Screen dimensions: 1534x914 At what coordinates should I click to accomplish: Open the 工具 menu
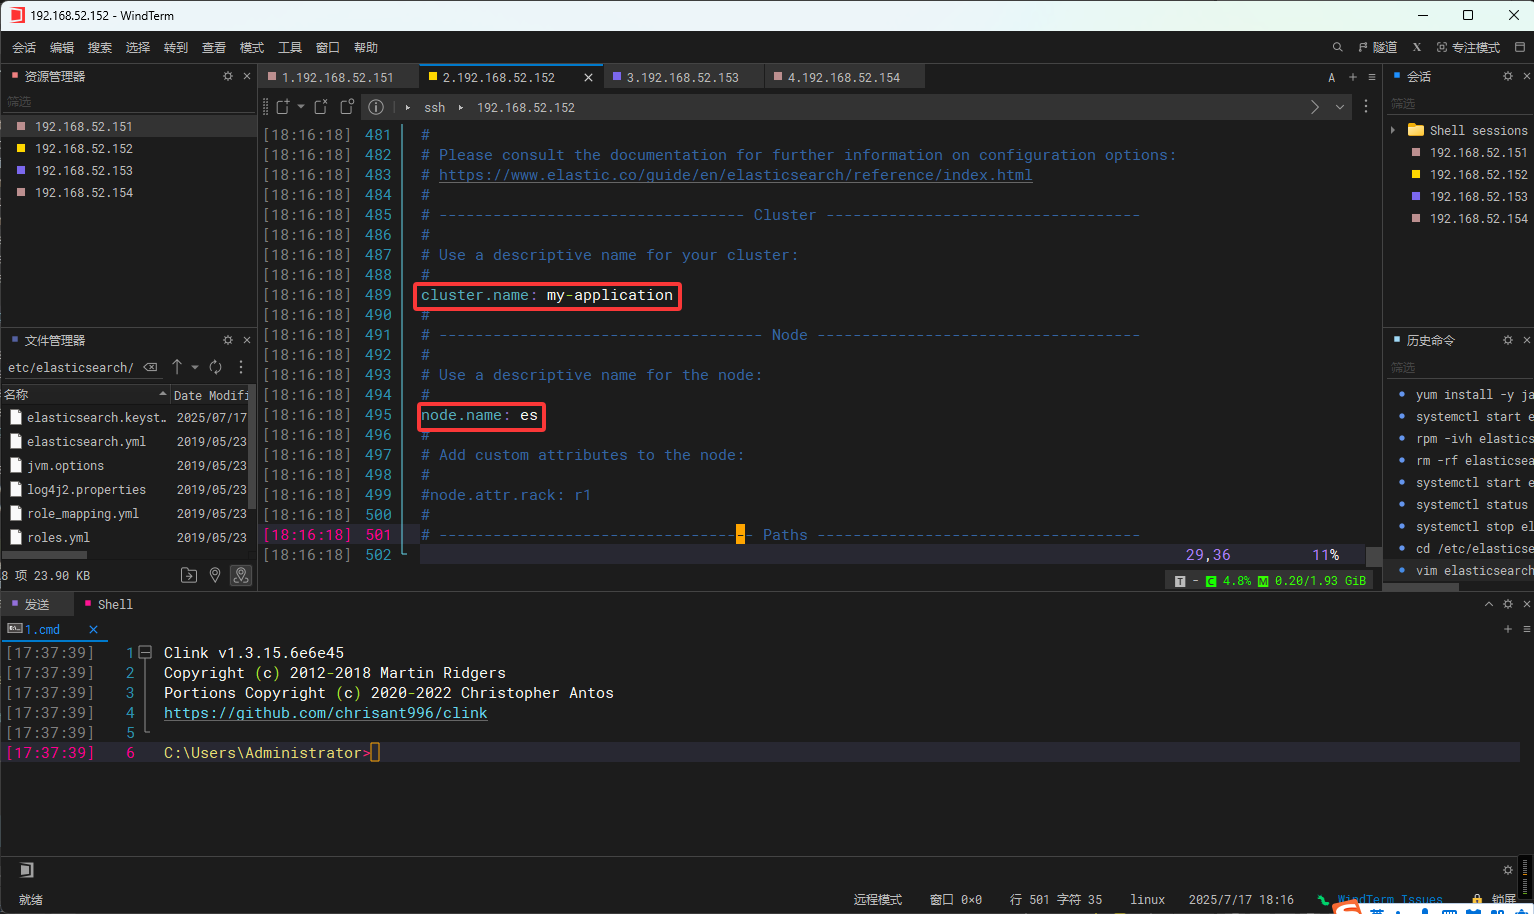tap(290, 47)
